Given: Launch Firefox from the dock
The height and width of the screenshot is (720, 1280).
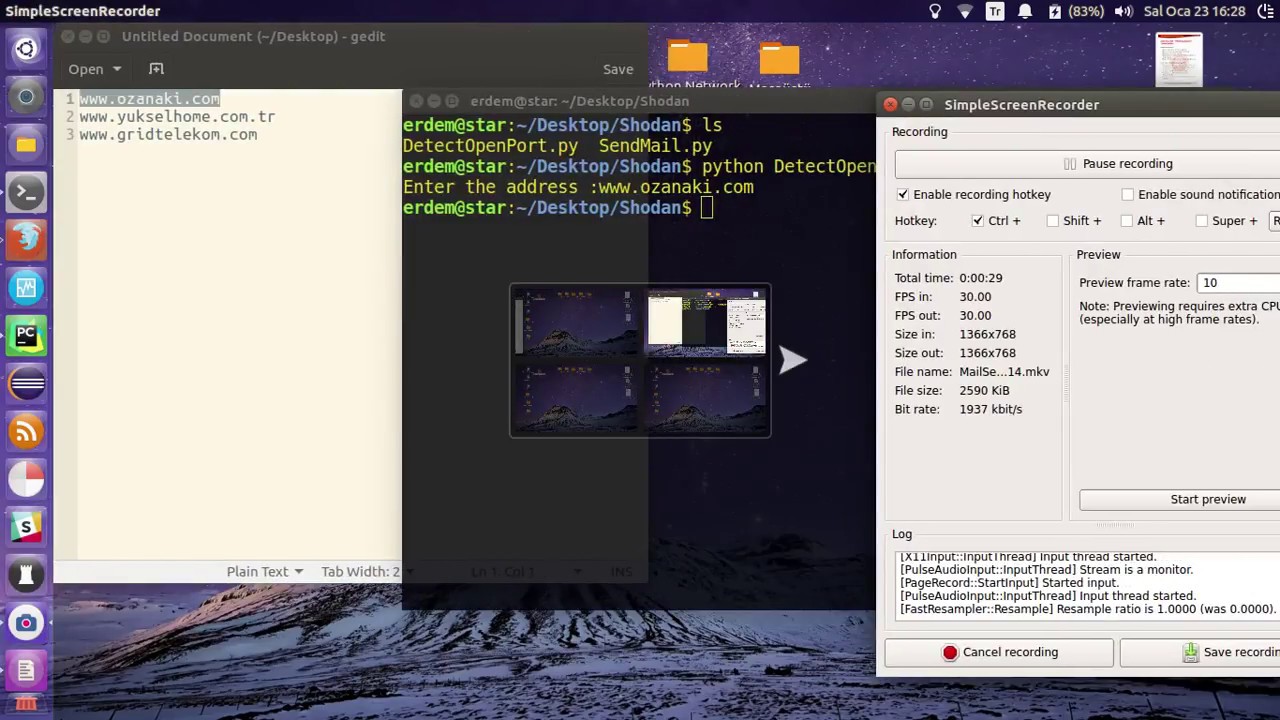Looking at the screenshot, I should pos(26,240).
